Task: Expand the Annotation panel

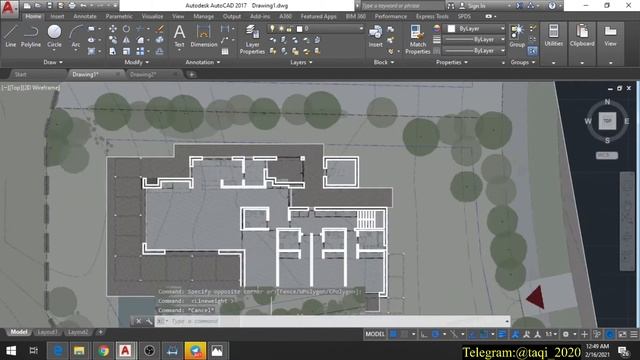Action: [x=203, y=62]
